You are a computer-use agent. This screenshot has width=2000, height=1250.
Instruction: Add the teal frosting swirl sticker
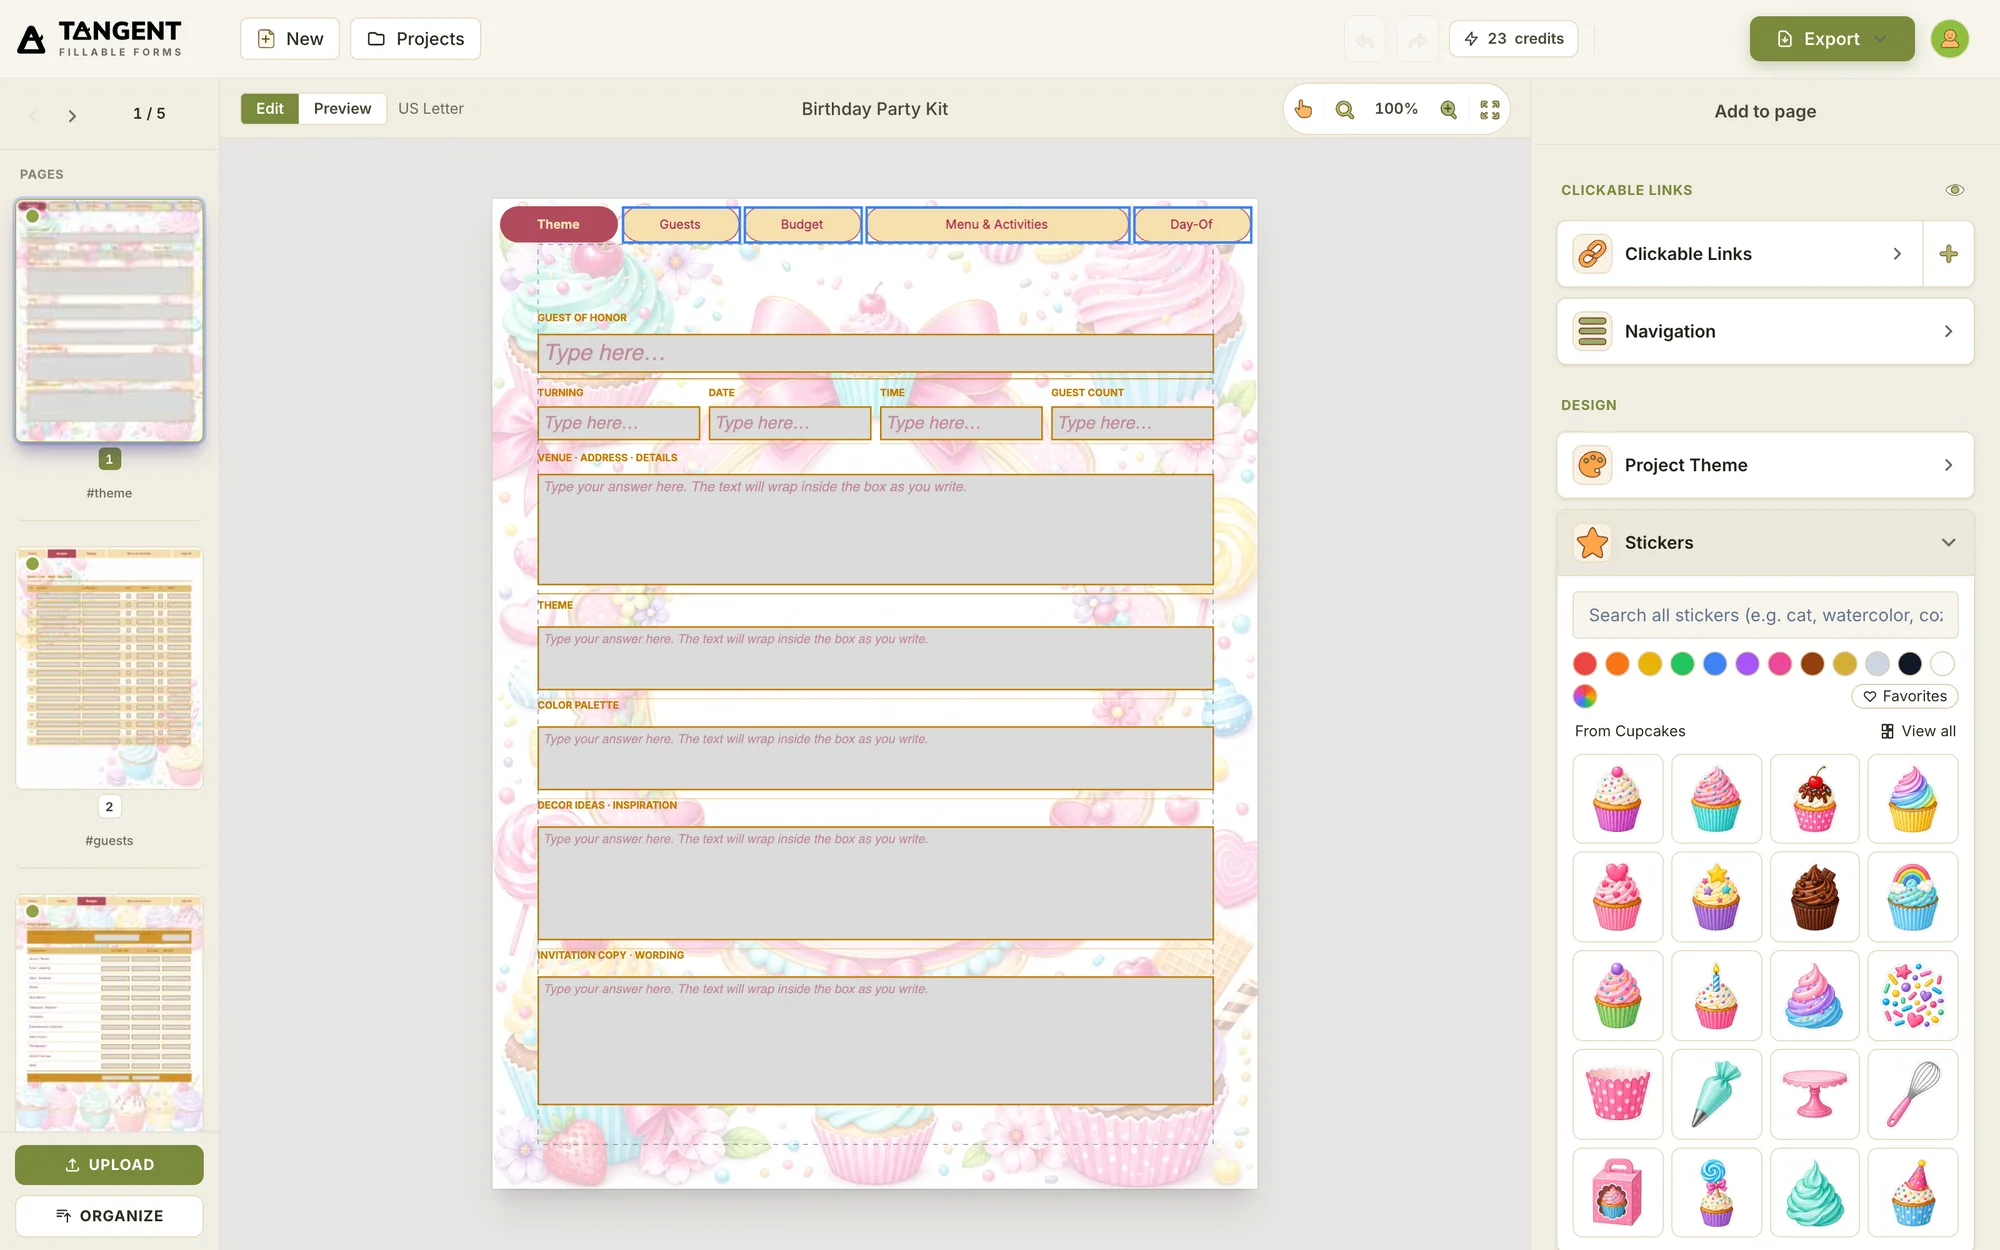1814,1192
